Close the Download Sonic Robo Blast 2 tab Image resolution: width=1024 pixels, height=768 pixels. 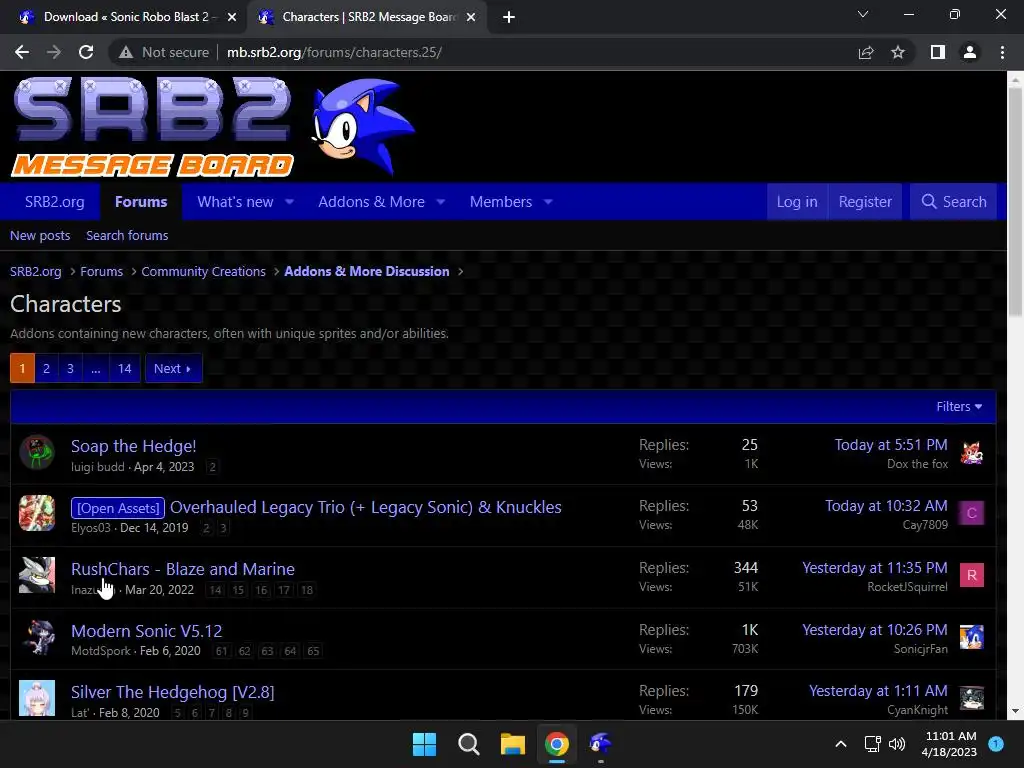232,17
